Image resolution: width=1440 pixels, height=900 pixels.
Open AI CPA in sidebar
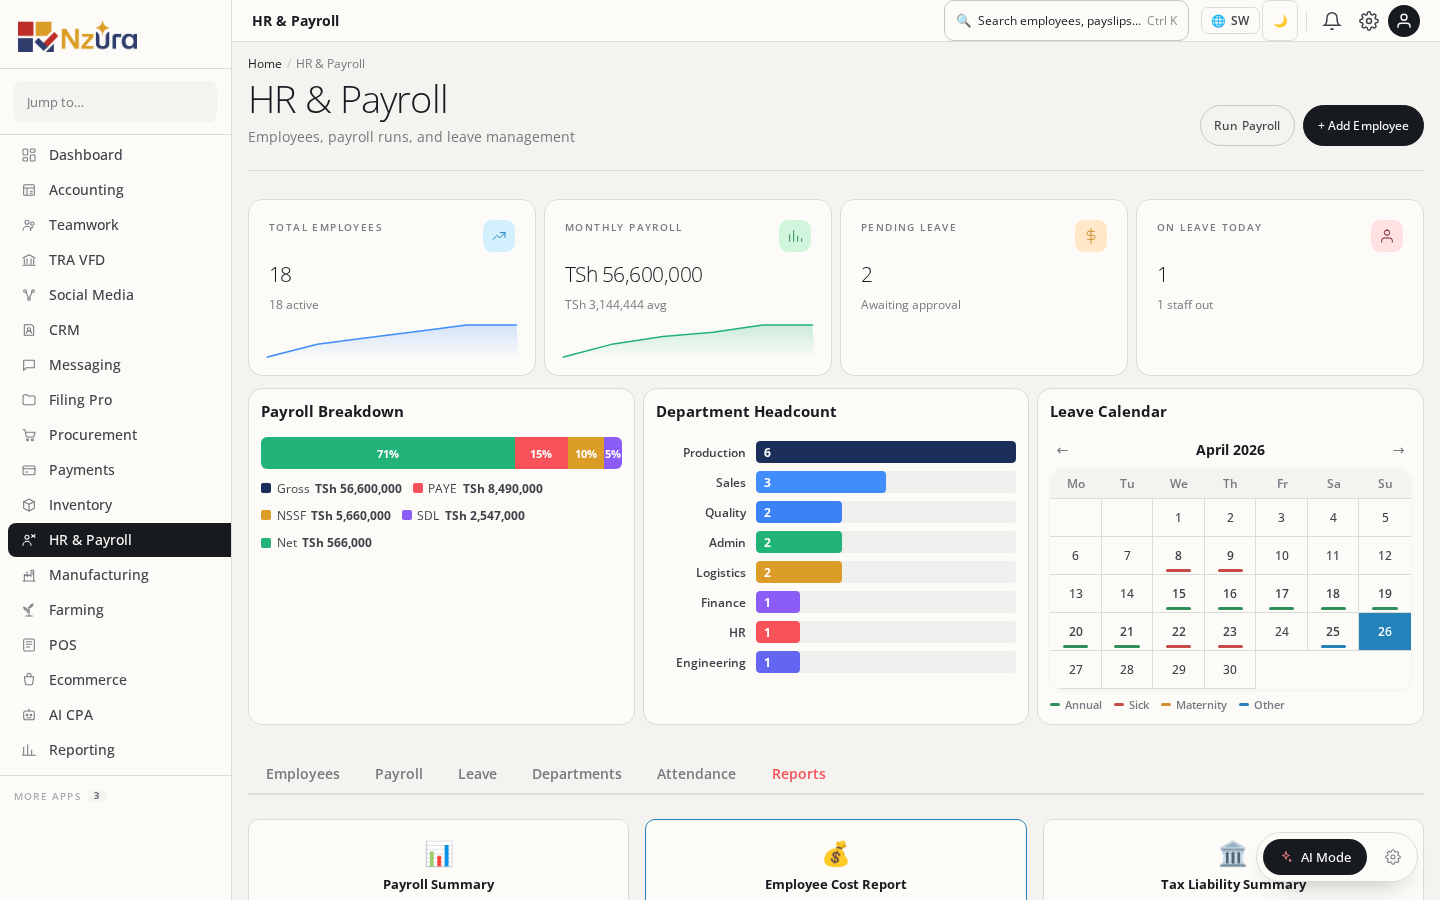coord(119,715)
